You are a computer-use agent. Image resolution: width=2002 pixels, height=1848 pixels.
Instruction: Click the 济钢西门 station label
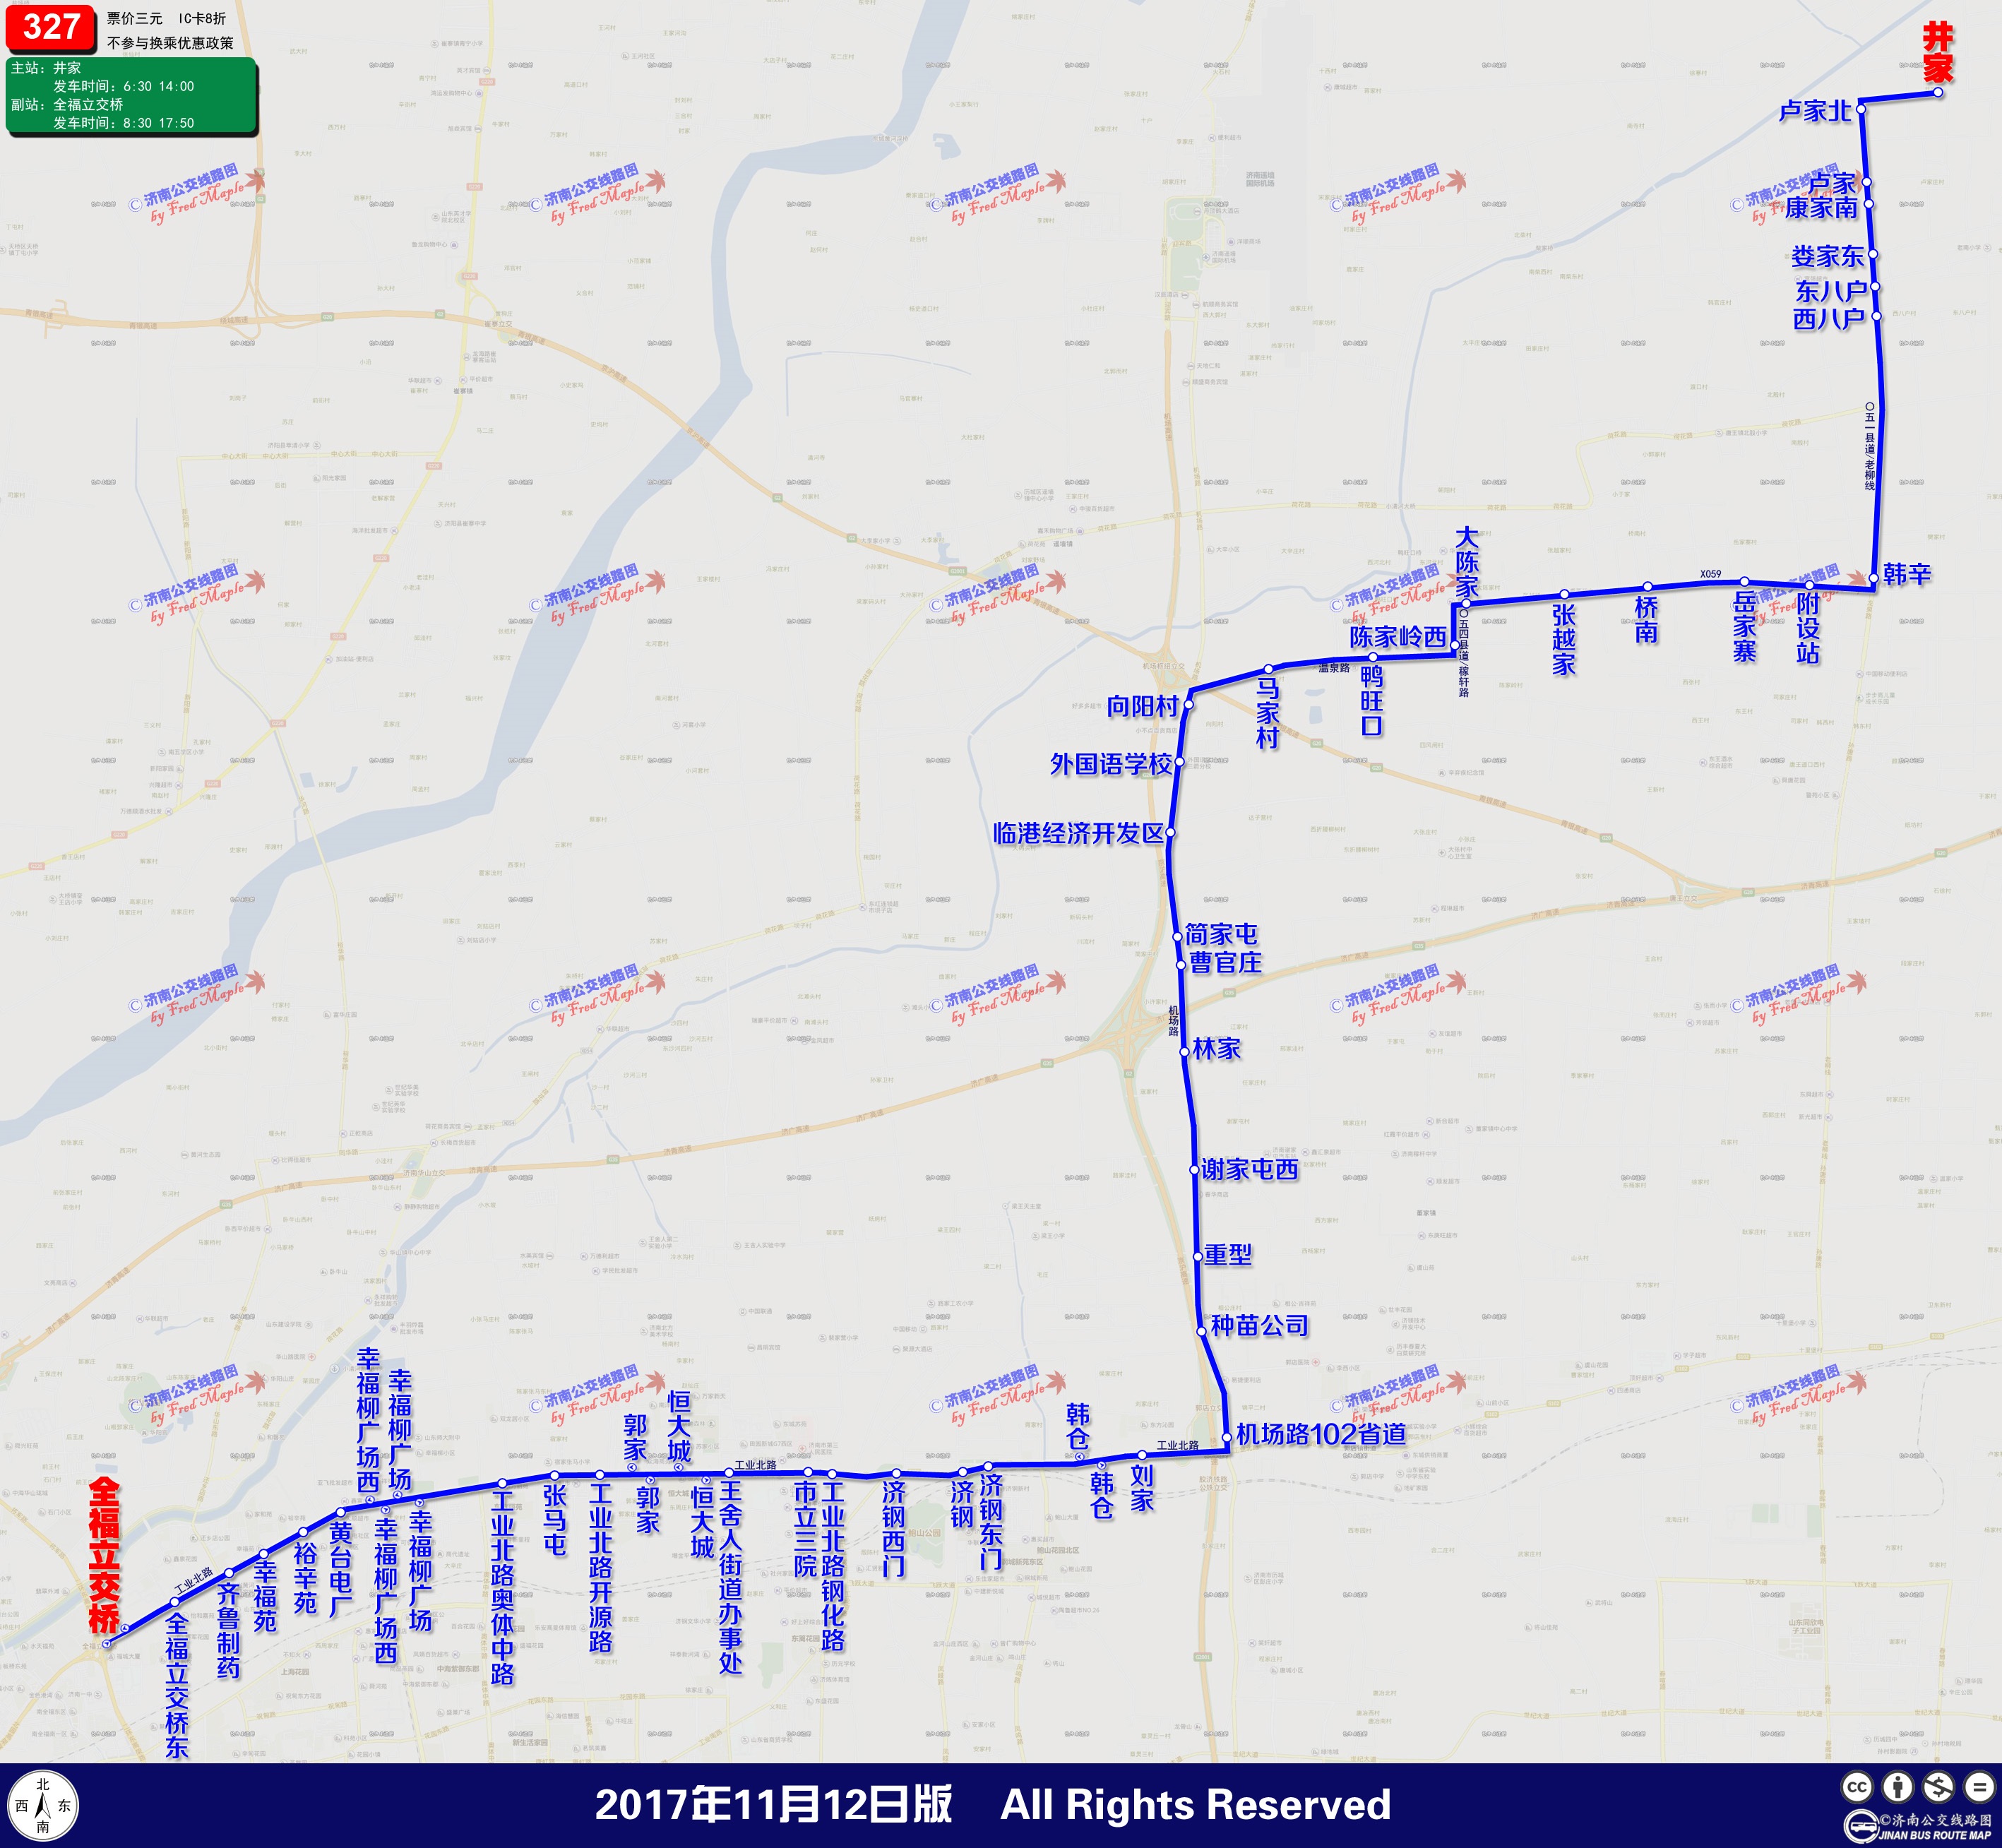(893, 1528)
